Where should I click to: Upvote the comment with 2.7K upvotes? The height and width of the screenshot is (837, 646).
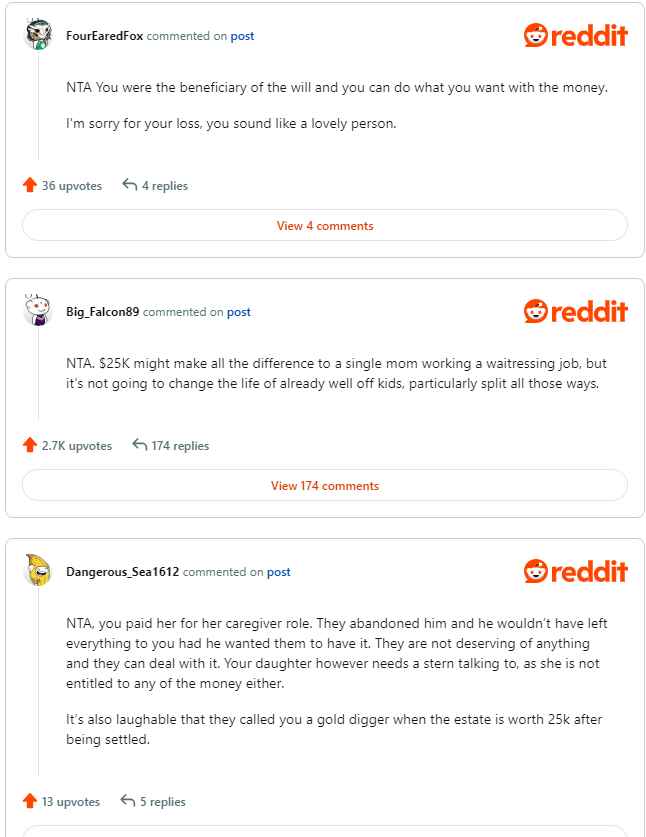(30, 445)
